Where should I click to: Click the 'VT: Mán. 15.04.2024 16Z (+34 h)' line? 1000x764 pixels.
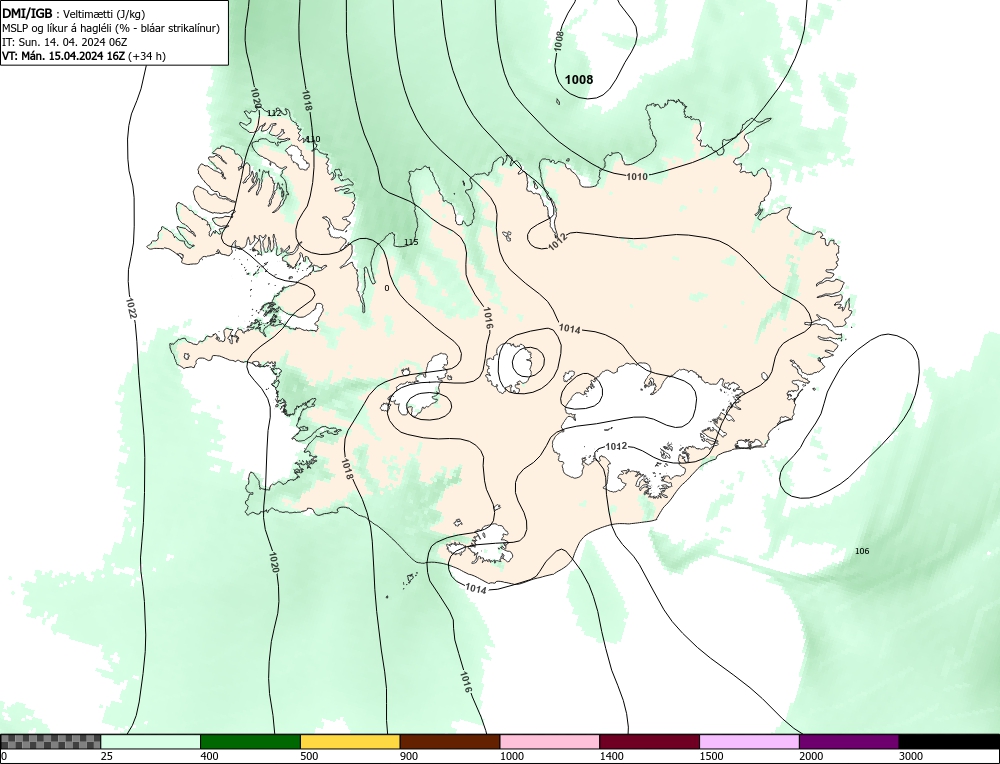(84, 56)
